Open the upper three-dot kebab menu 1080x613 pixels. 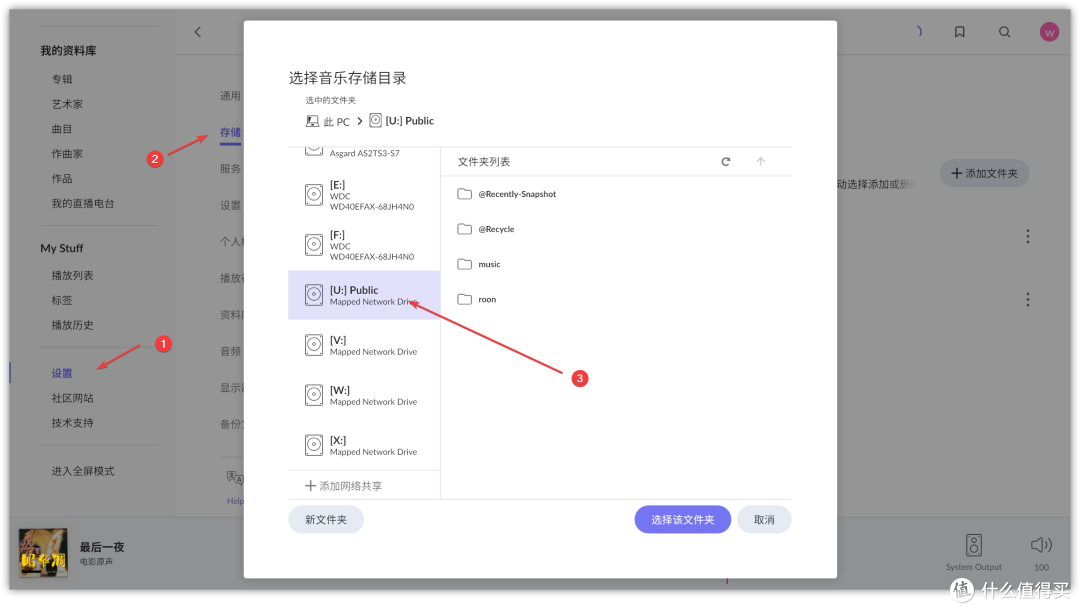tap(1028, 235)
